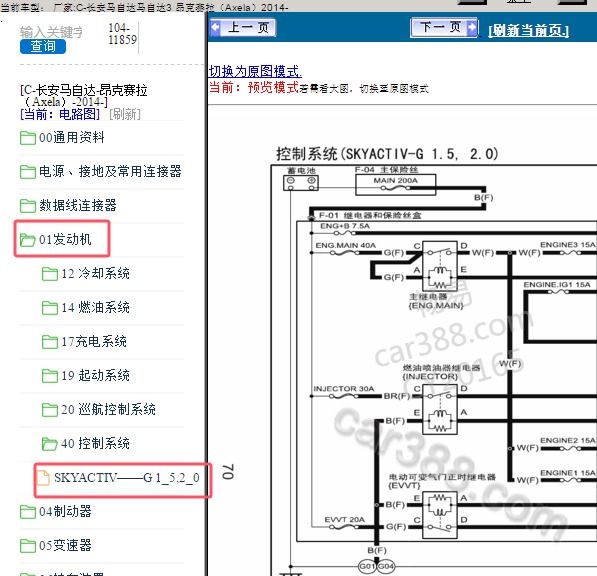597x576 pixels.
Task: Go to previous page with 上一页
Action: tap(242, 27)
